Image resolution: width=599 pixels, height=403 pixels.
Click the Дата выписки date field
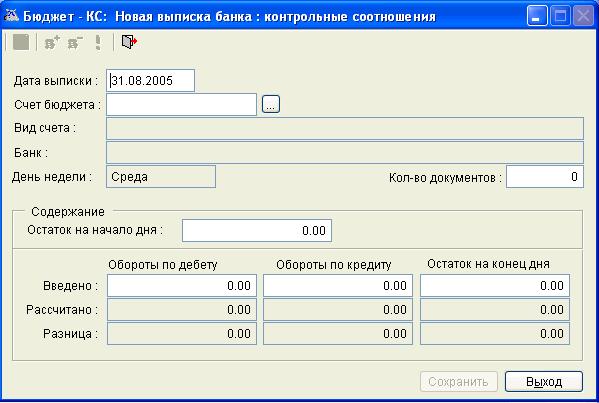[x=151, y=81]
